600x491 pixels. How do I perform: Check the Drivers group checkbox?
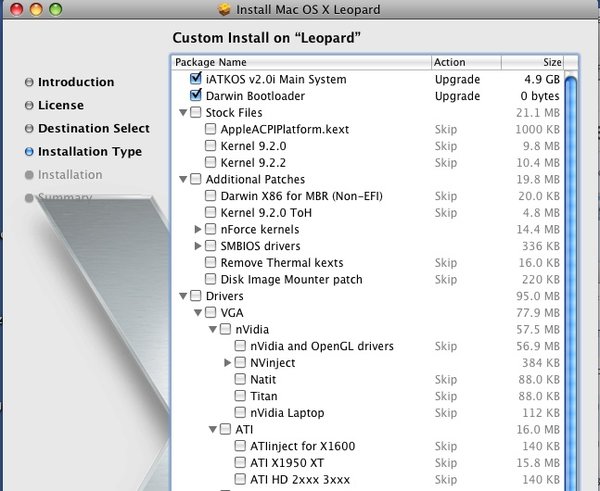[x=196, y=296]
